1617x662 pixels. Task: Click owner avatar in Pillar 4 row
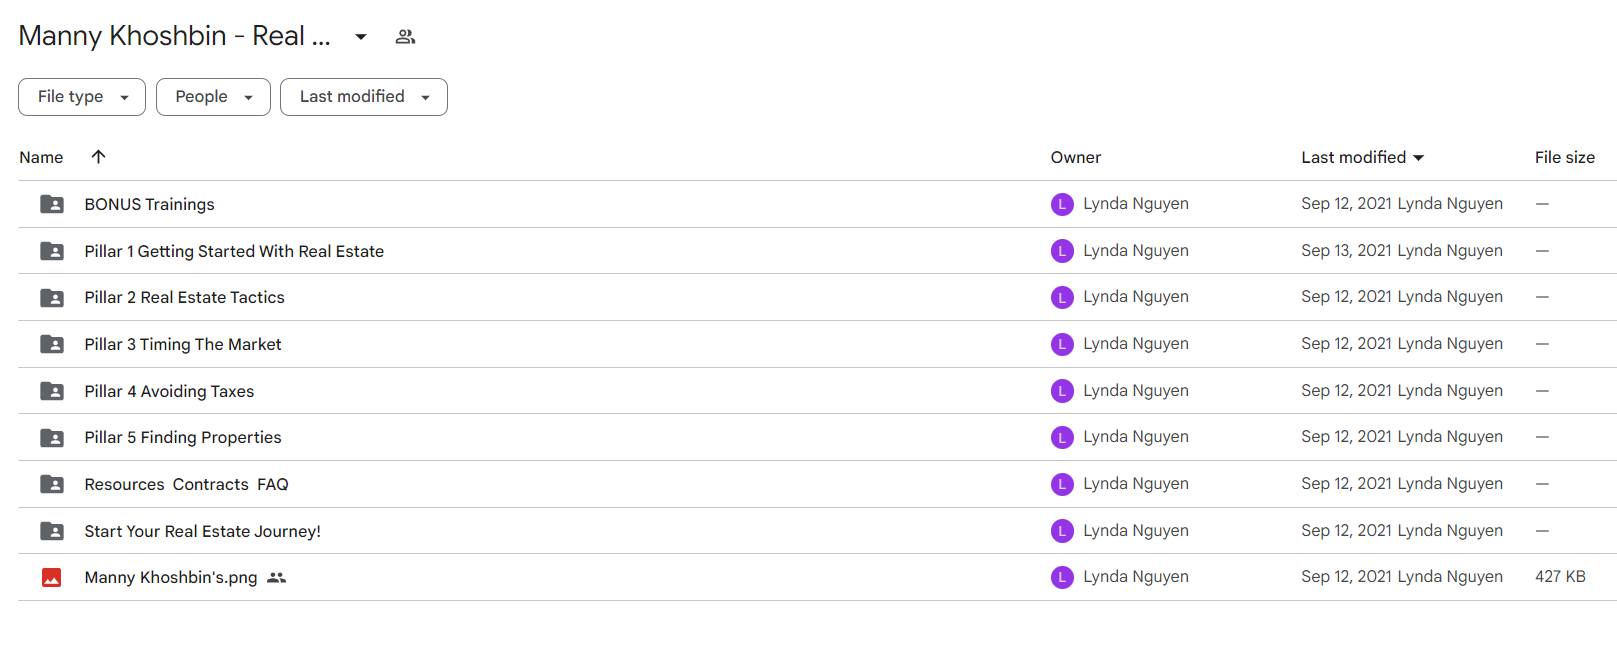[1062, 391]
